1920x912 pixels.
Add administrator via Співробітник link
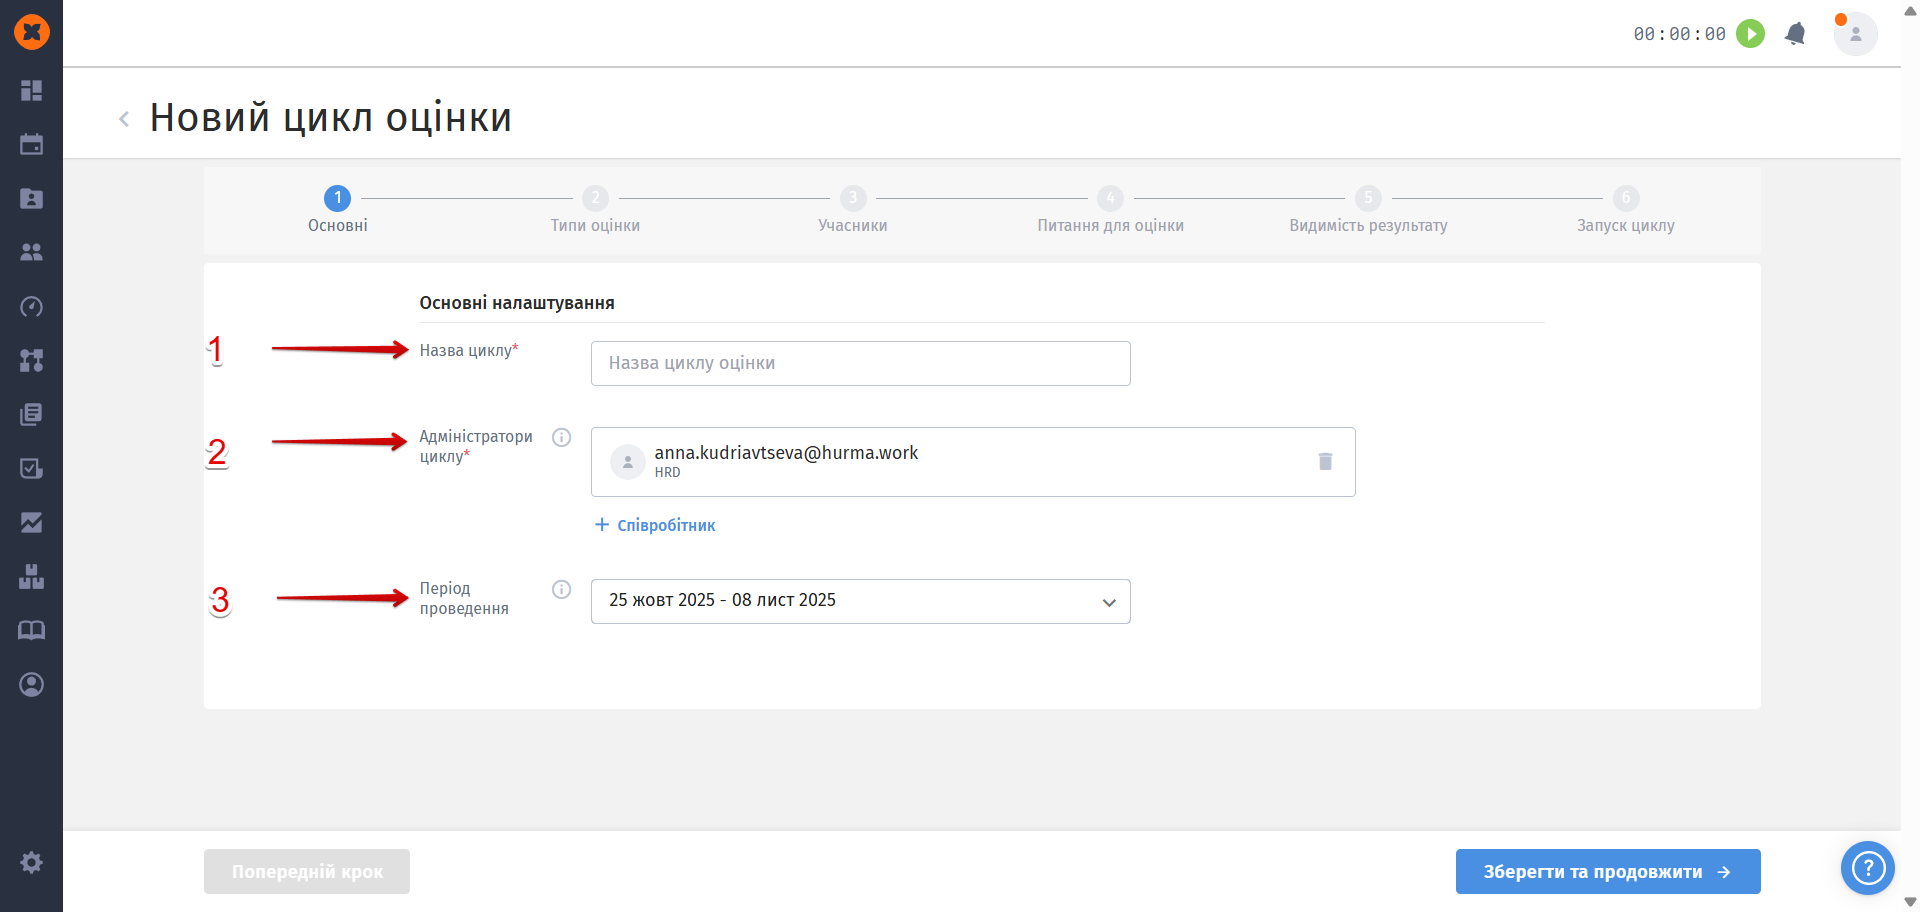click(x=656, y=525)
